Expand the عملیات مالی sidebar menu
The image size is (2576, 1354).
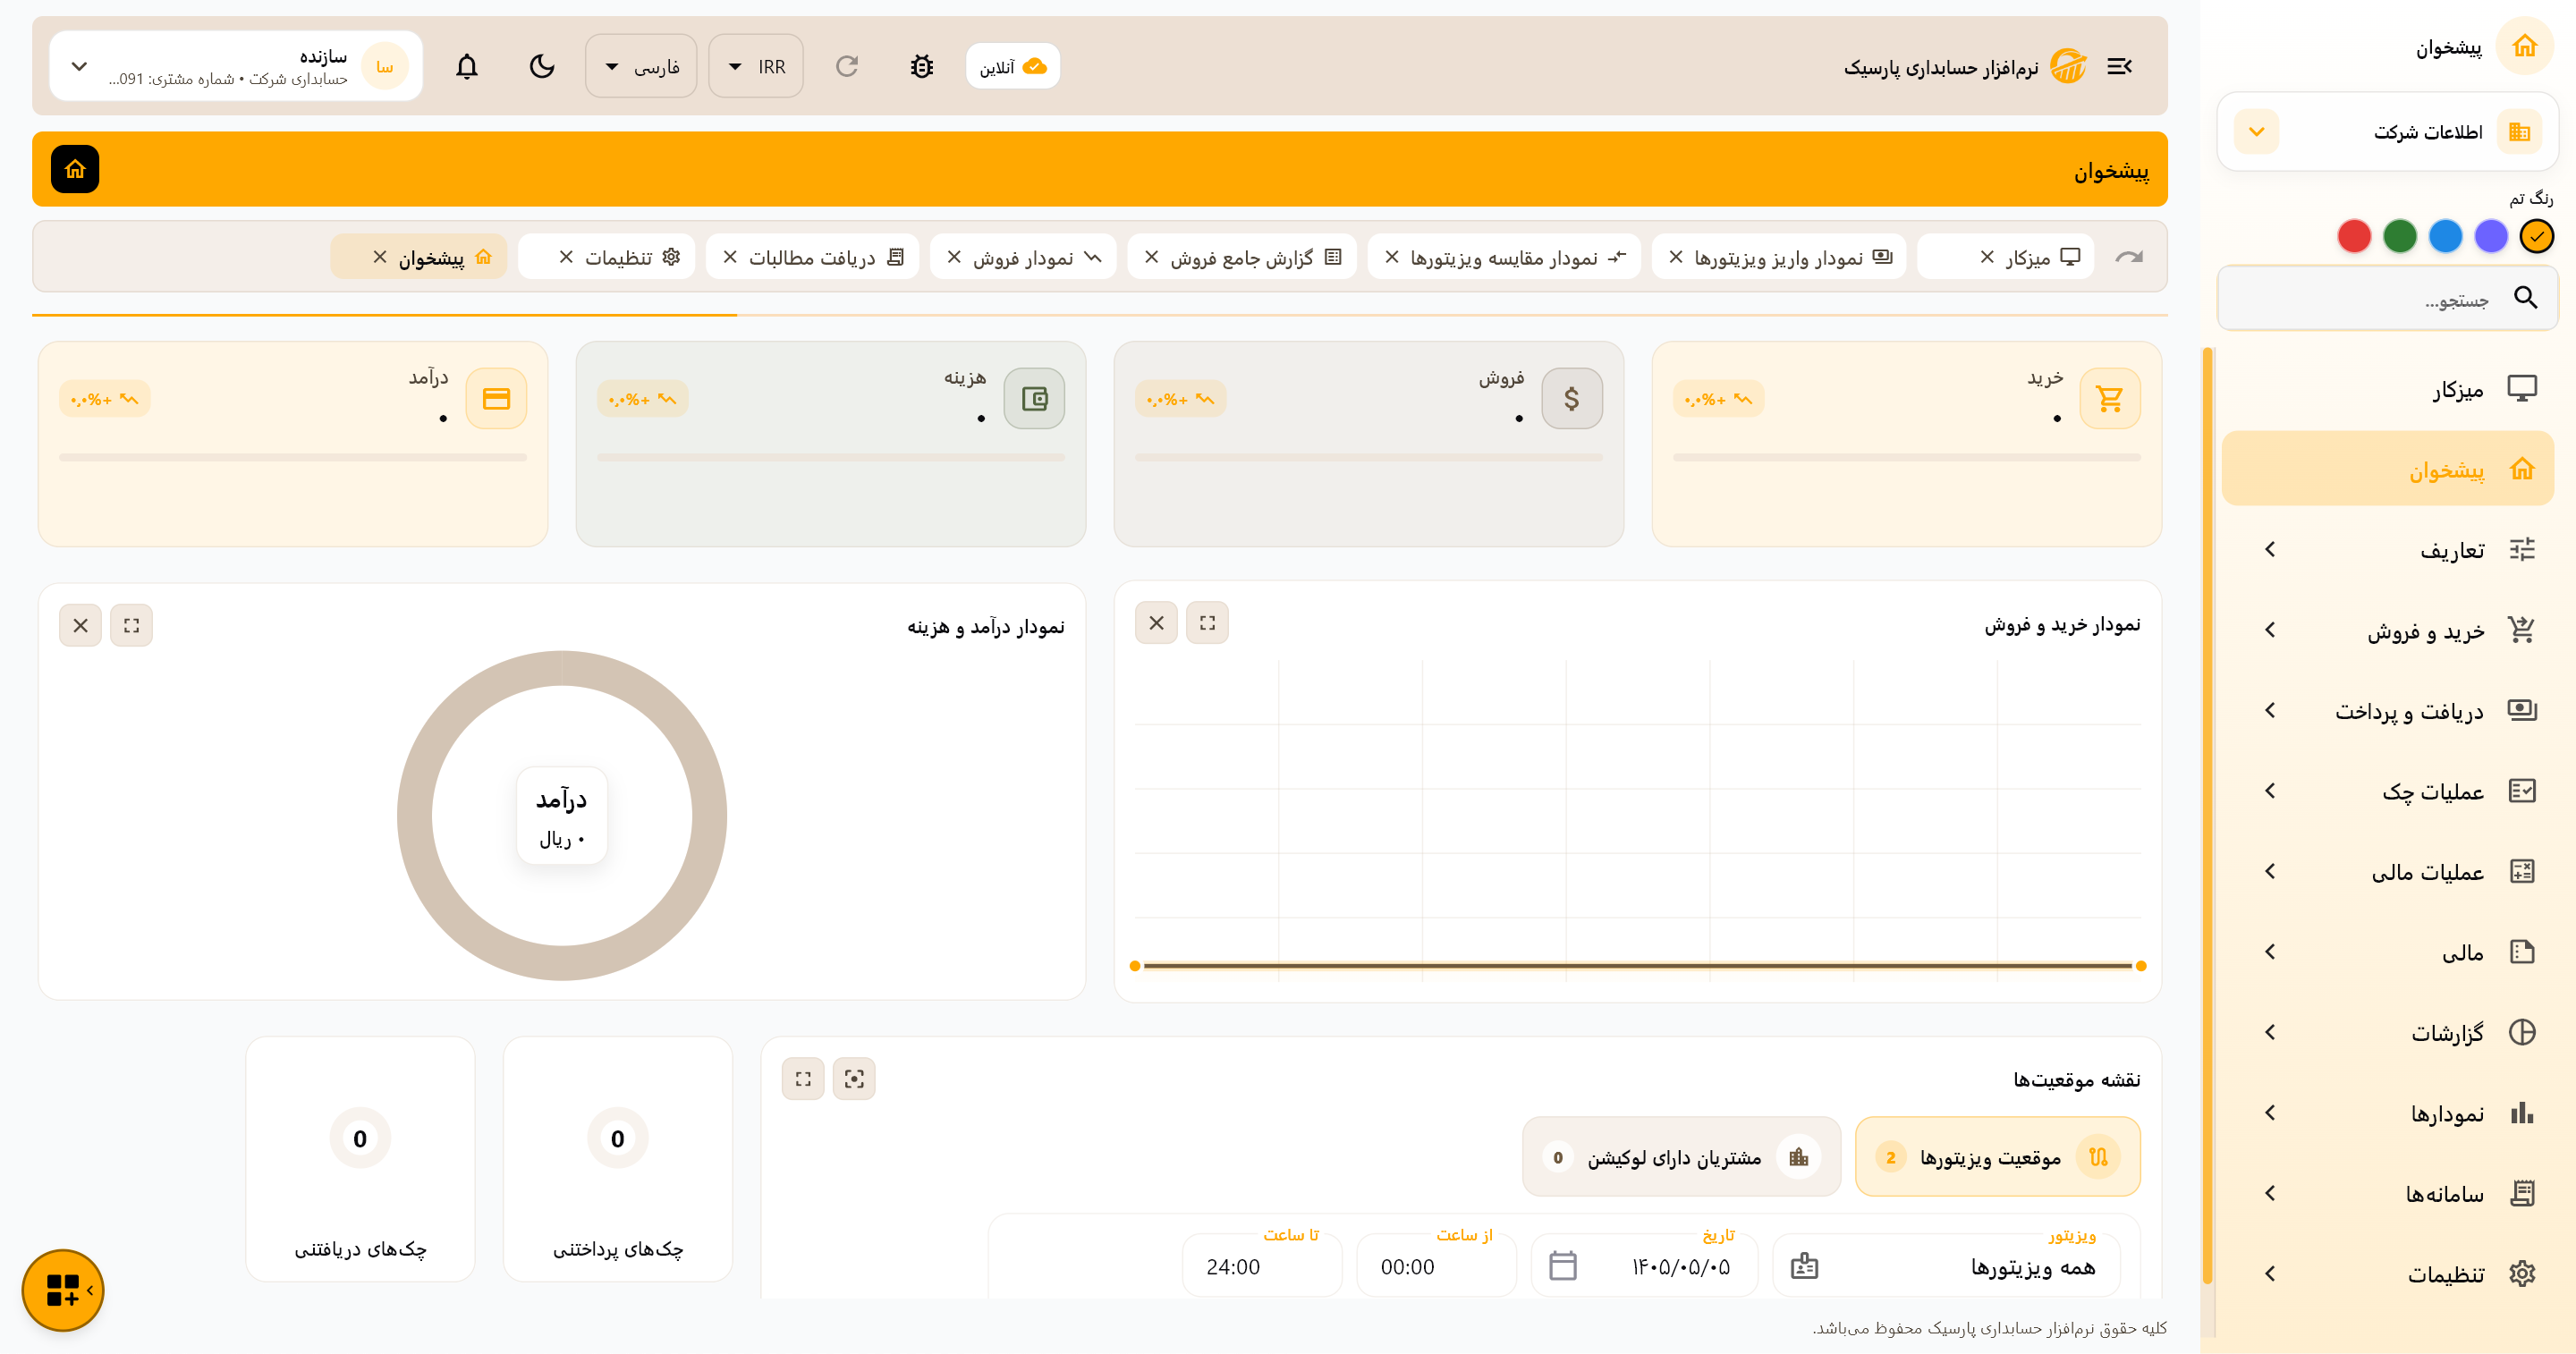coord(2386,871)
